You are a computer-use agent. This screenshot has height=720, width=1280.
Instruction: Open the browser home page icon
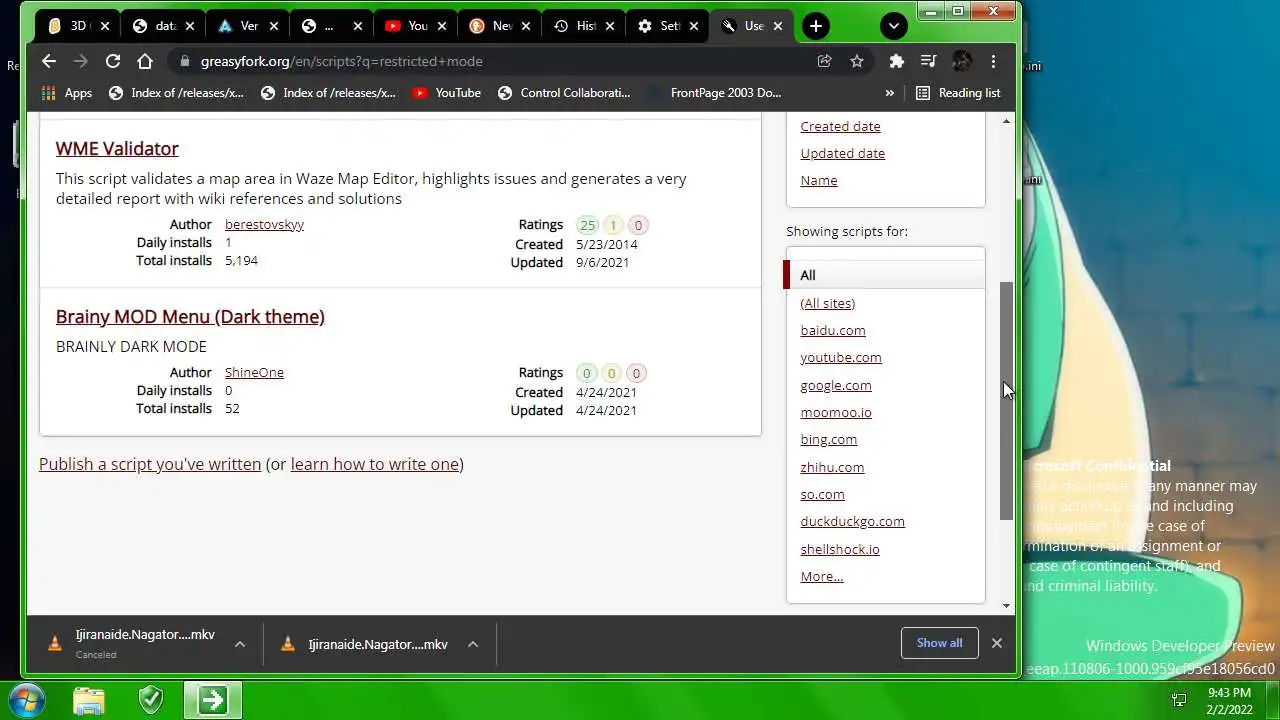tap(145, 61)
